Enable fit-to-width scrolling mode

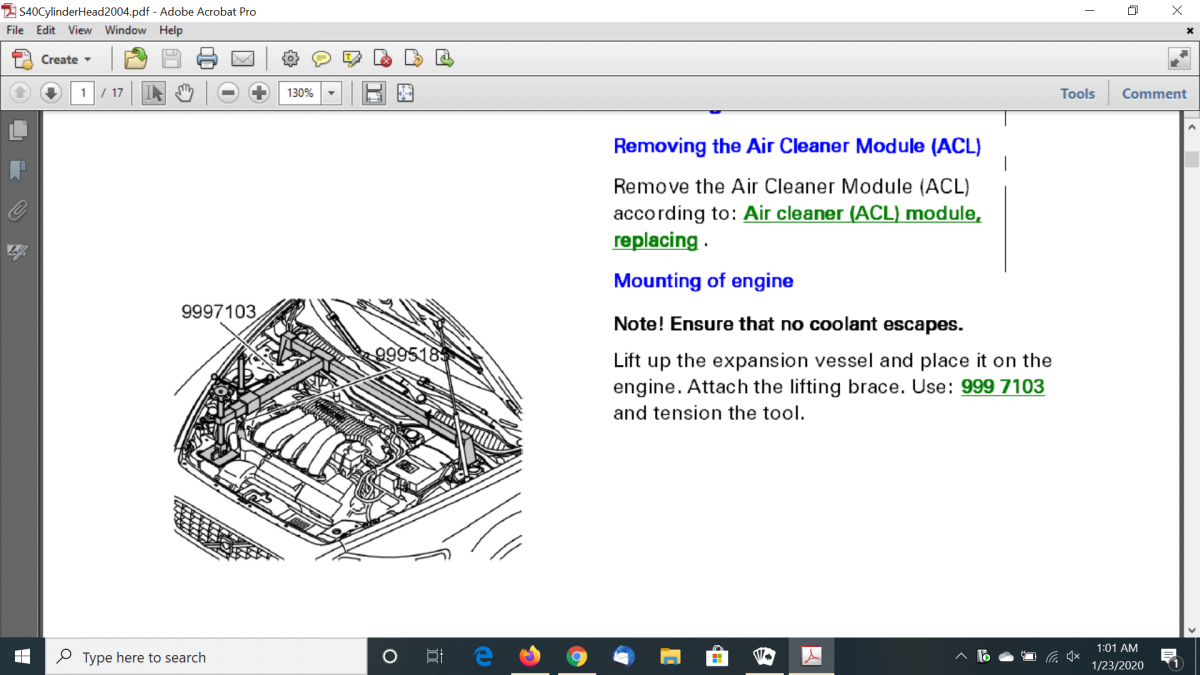(374, 93)
